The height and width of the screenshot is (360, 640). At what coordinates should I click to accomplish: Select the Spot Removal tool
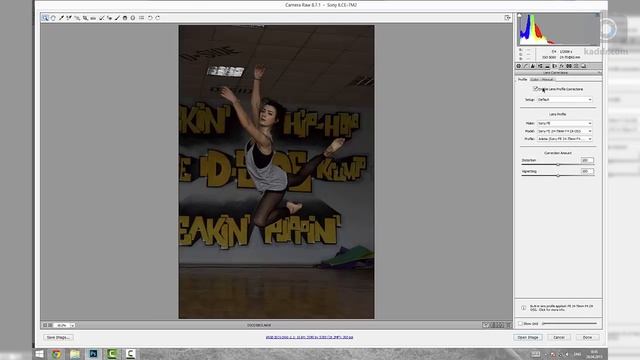(x=102, y=18)
